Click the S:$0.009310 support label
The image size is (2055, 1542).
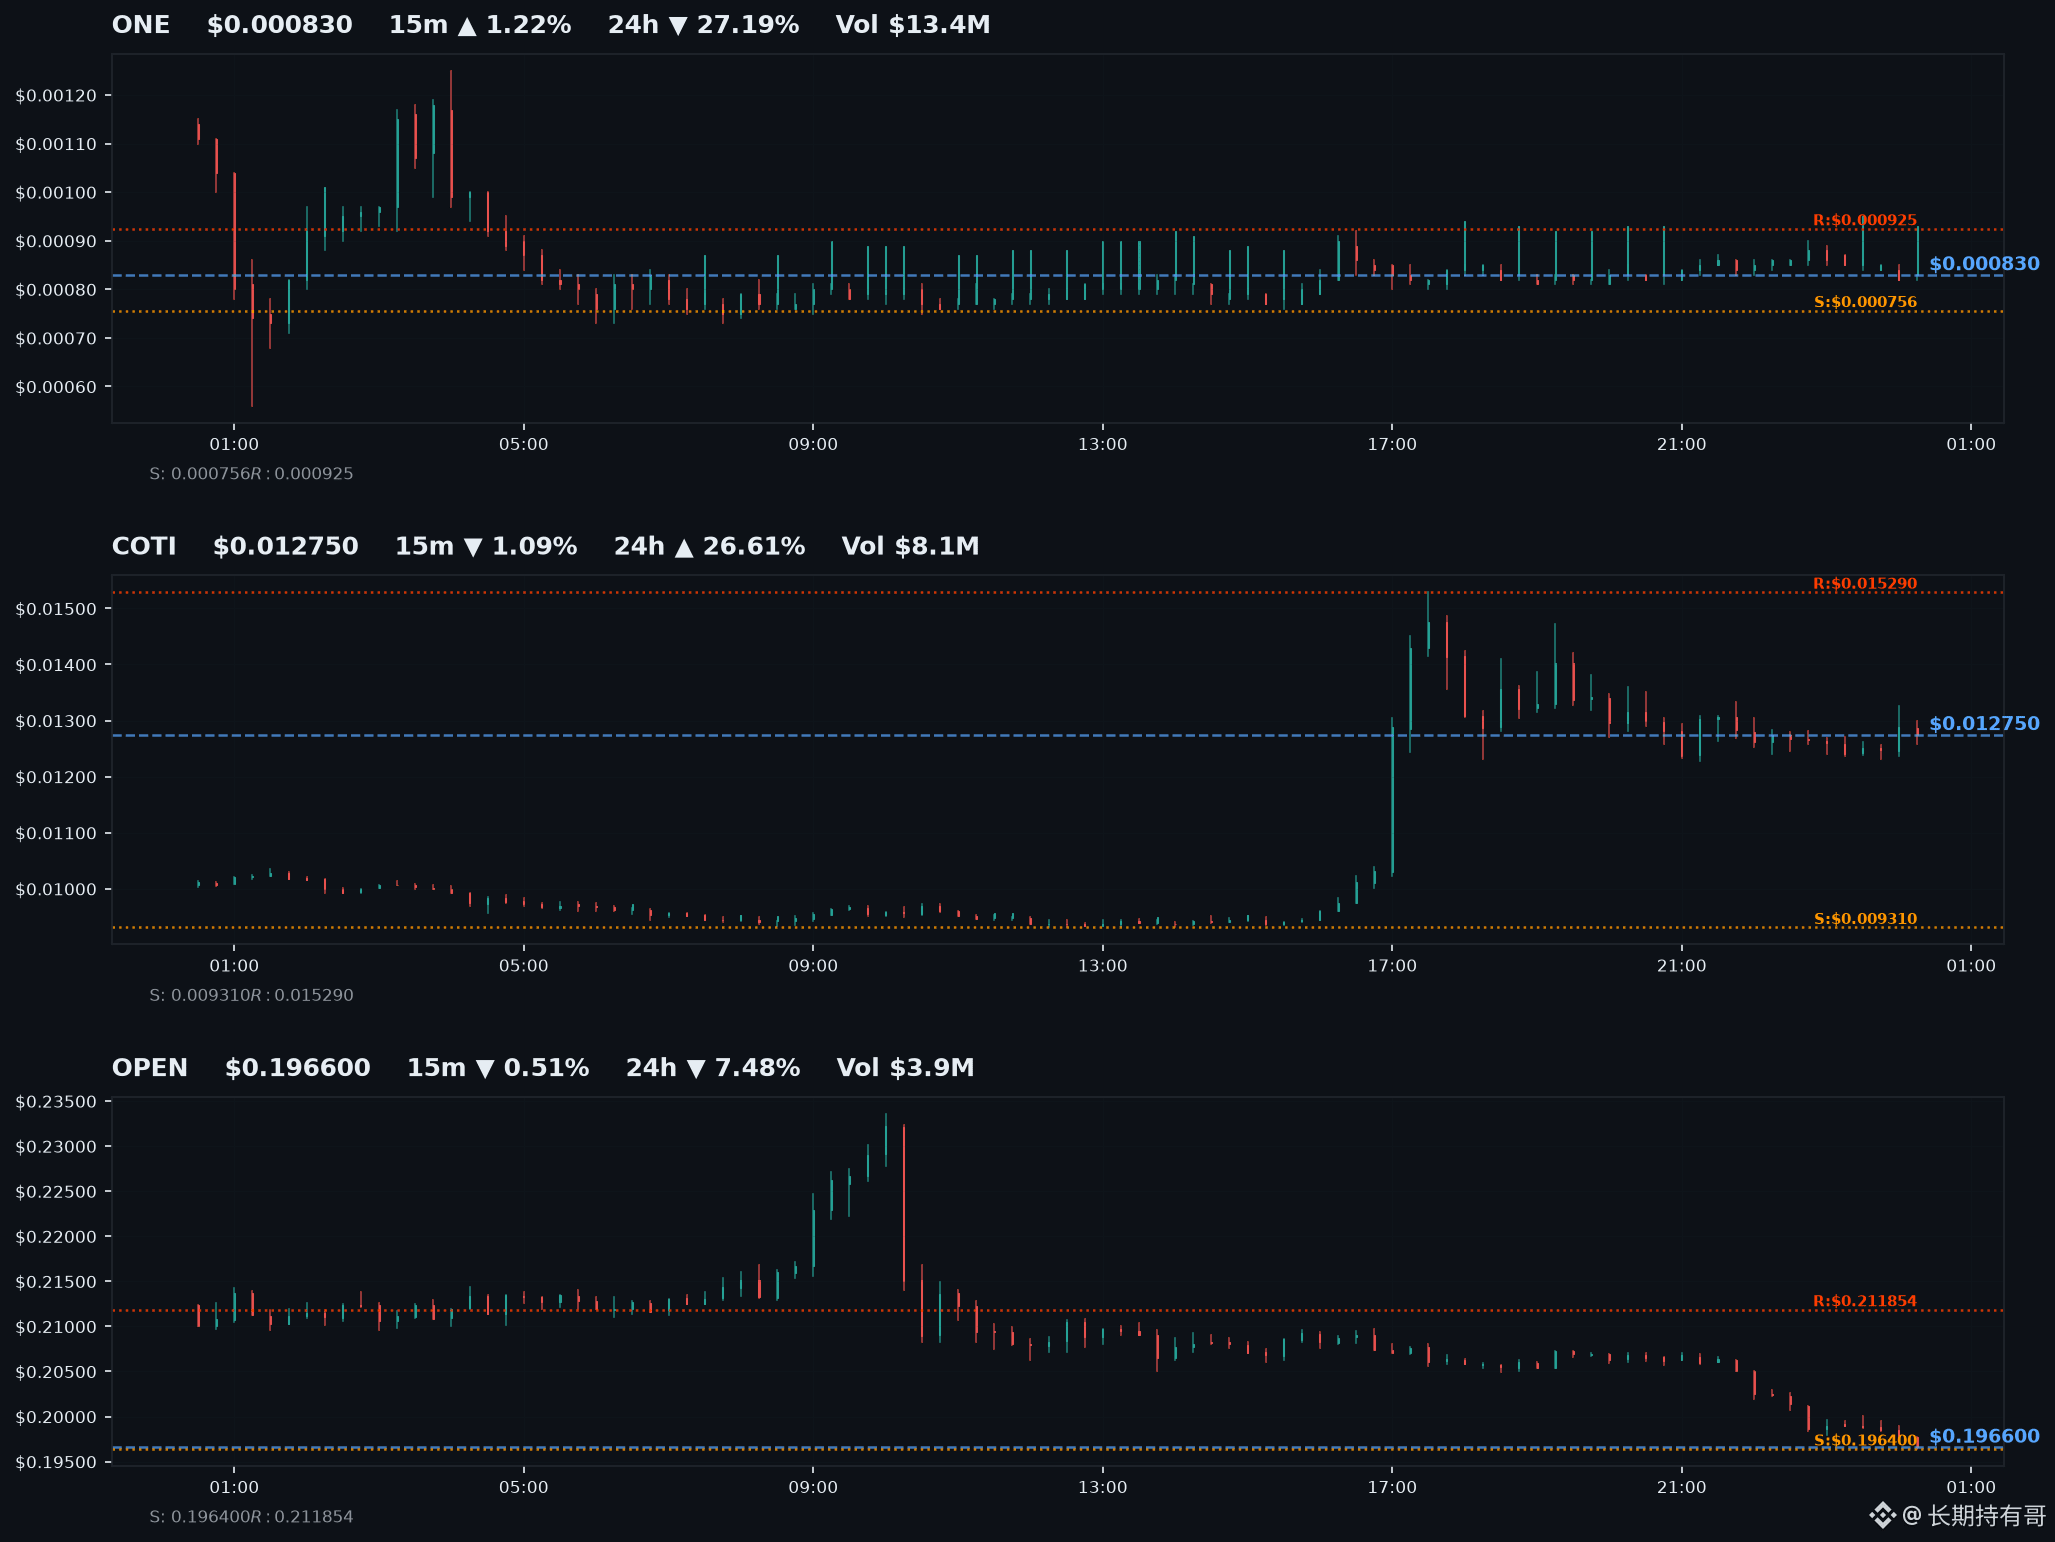point(1865,919)
